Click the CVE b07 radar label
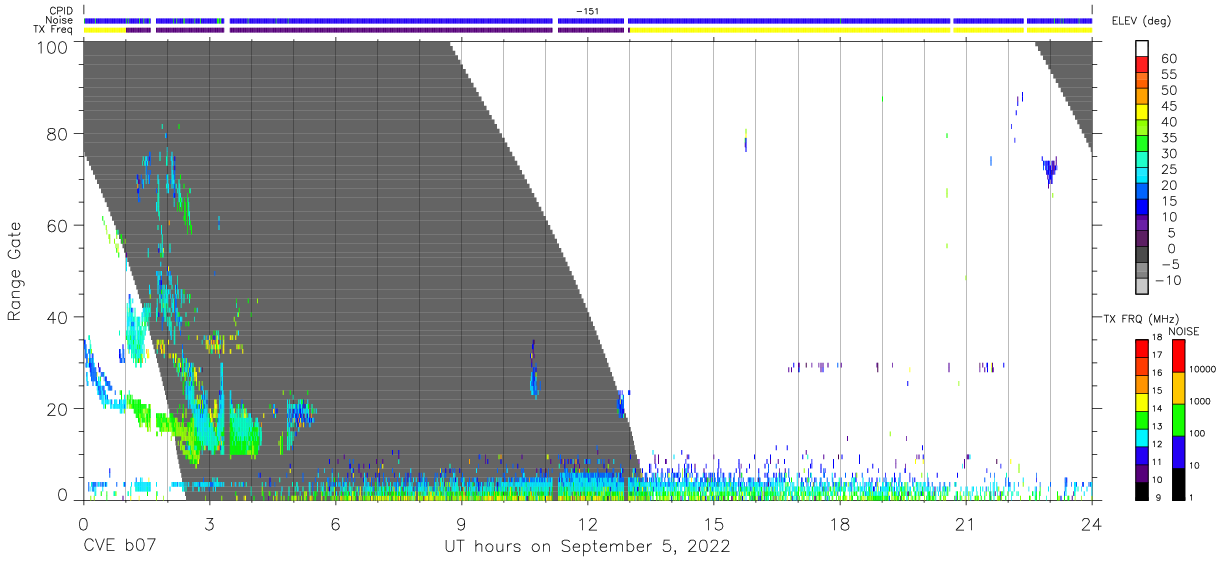 [x=118, y=547]
